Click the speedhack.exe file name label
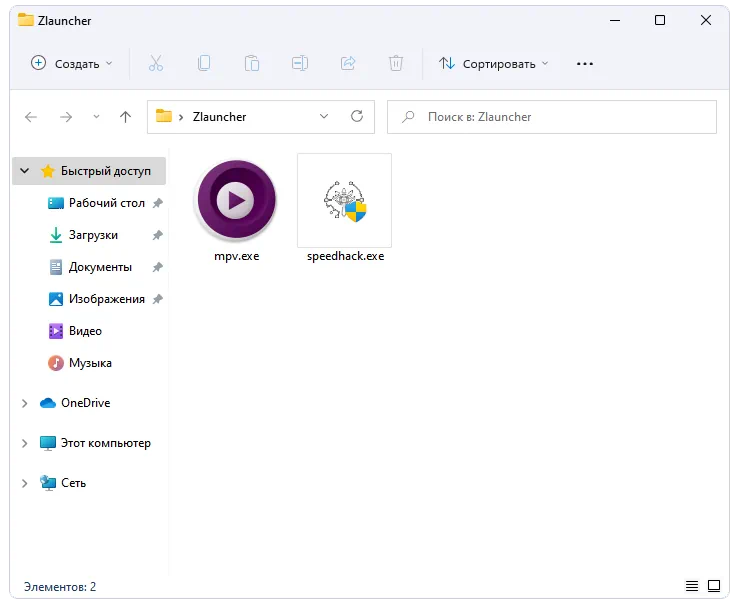Viewport: 738px width, 606px height. tap(345, 256)
